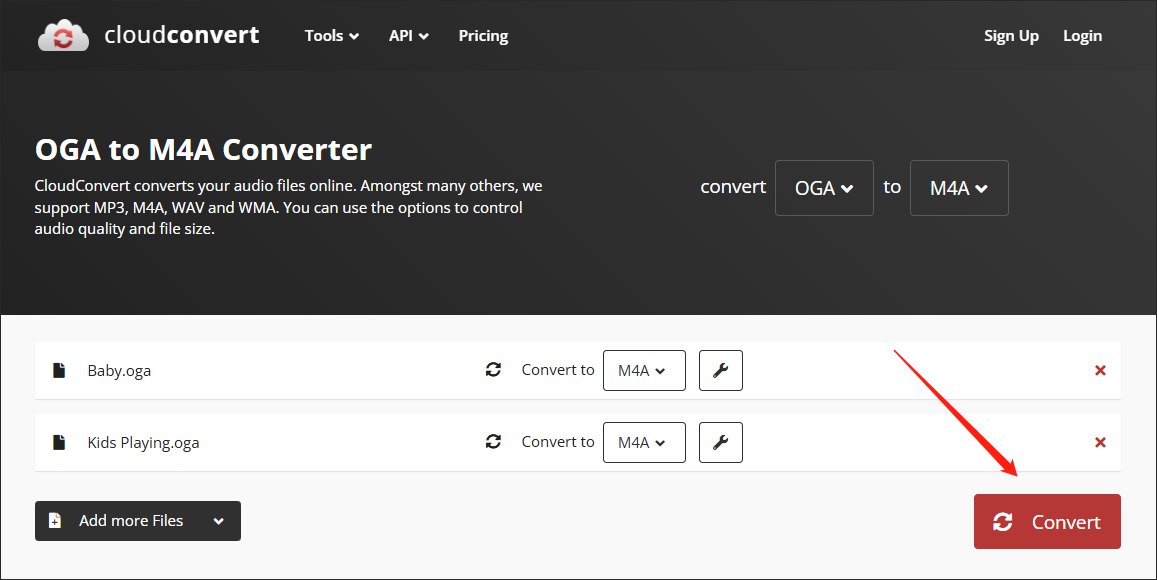Click the Kids Playing.oga file name

pos(143,443)
